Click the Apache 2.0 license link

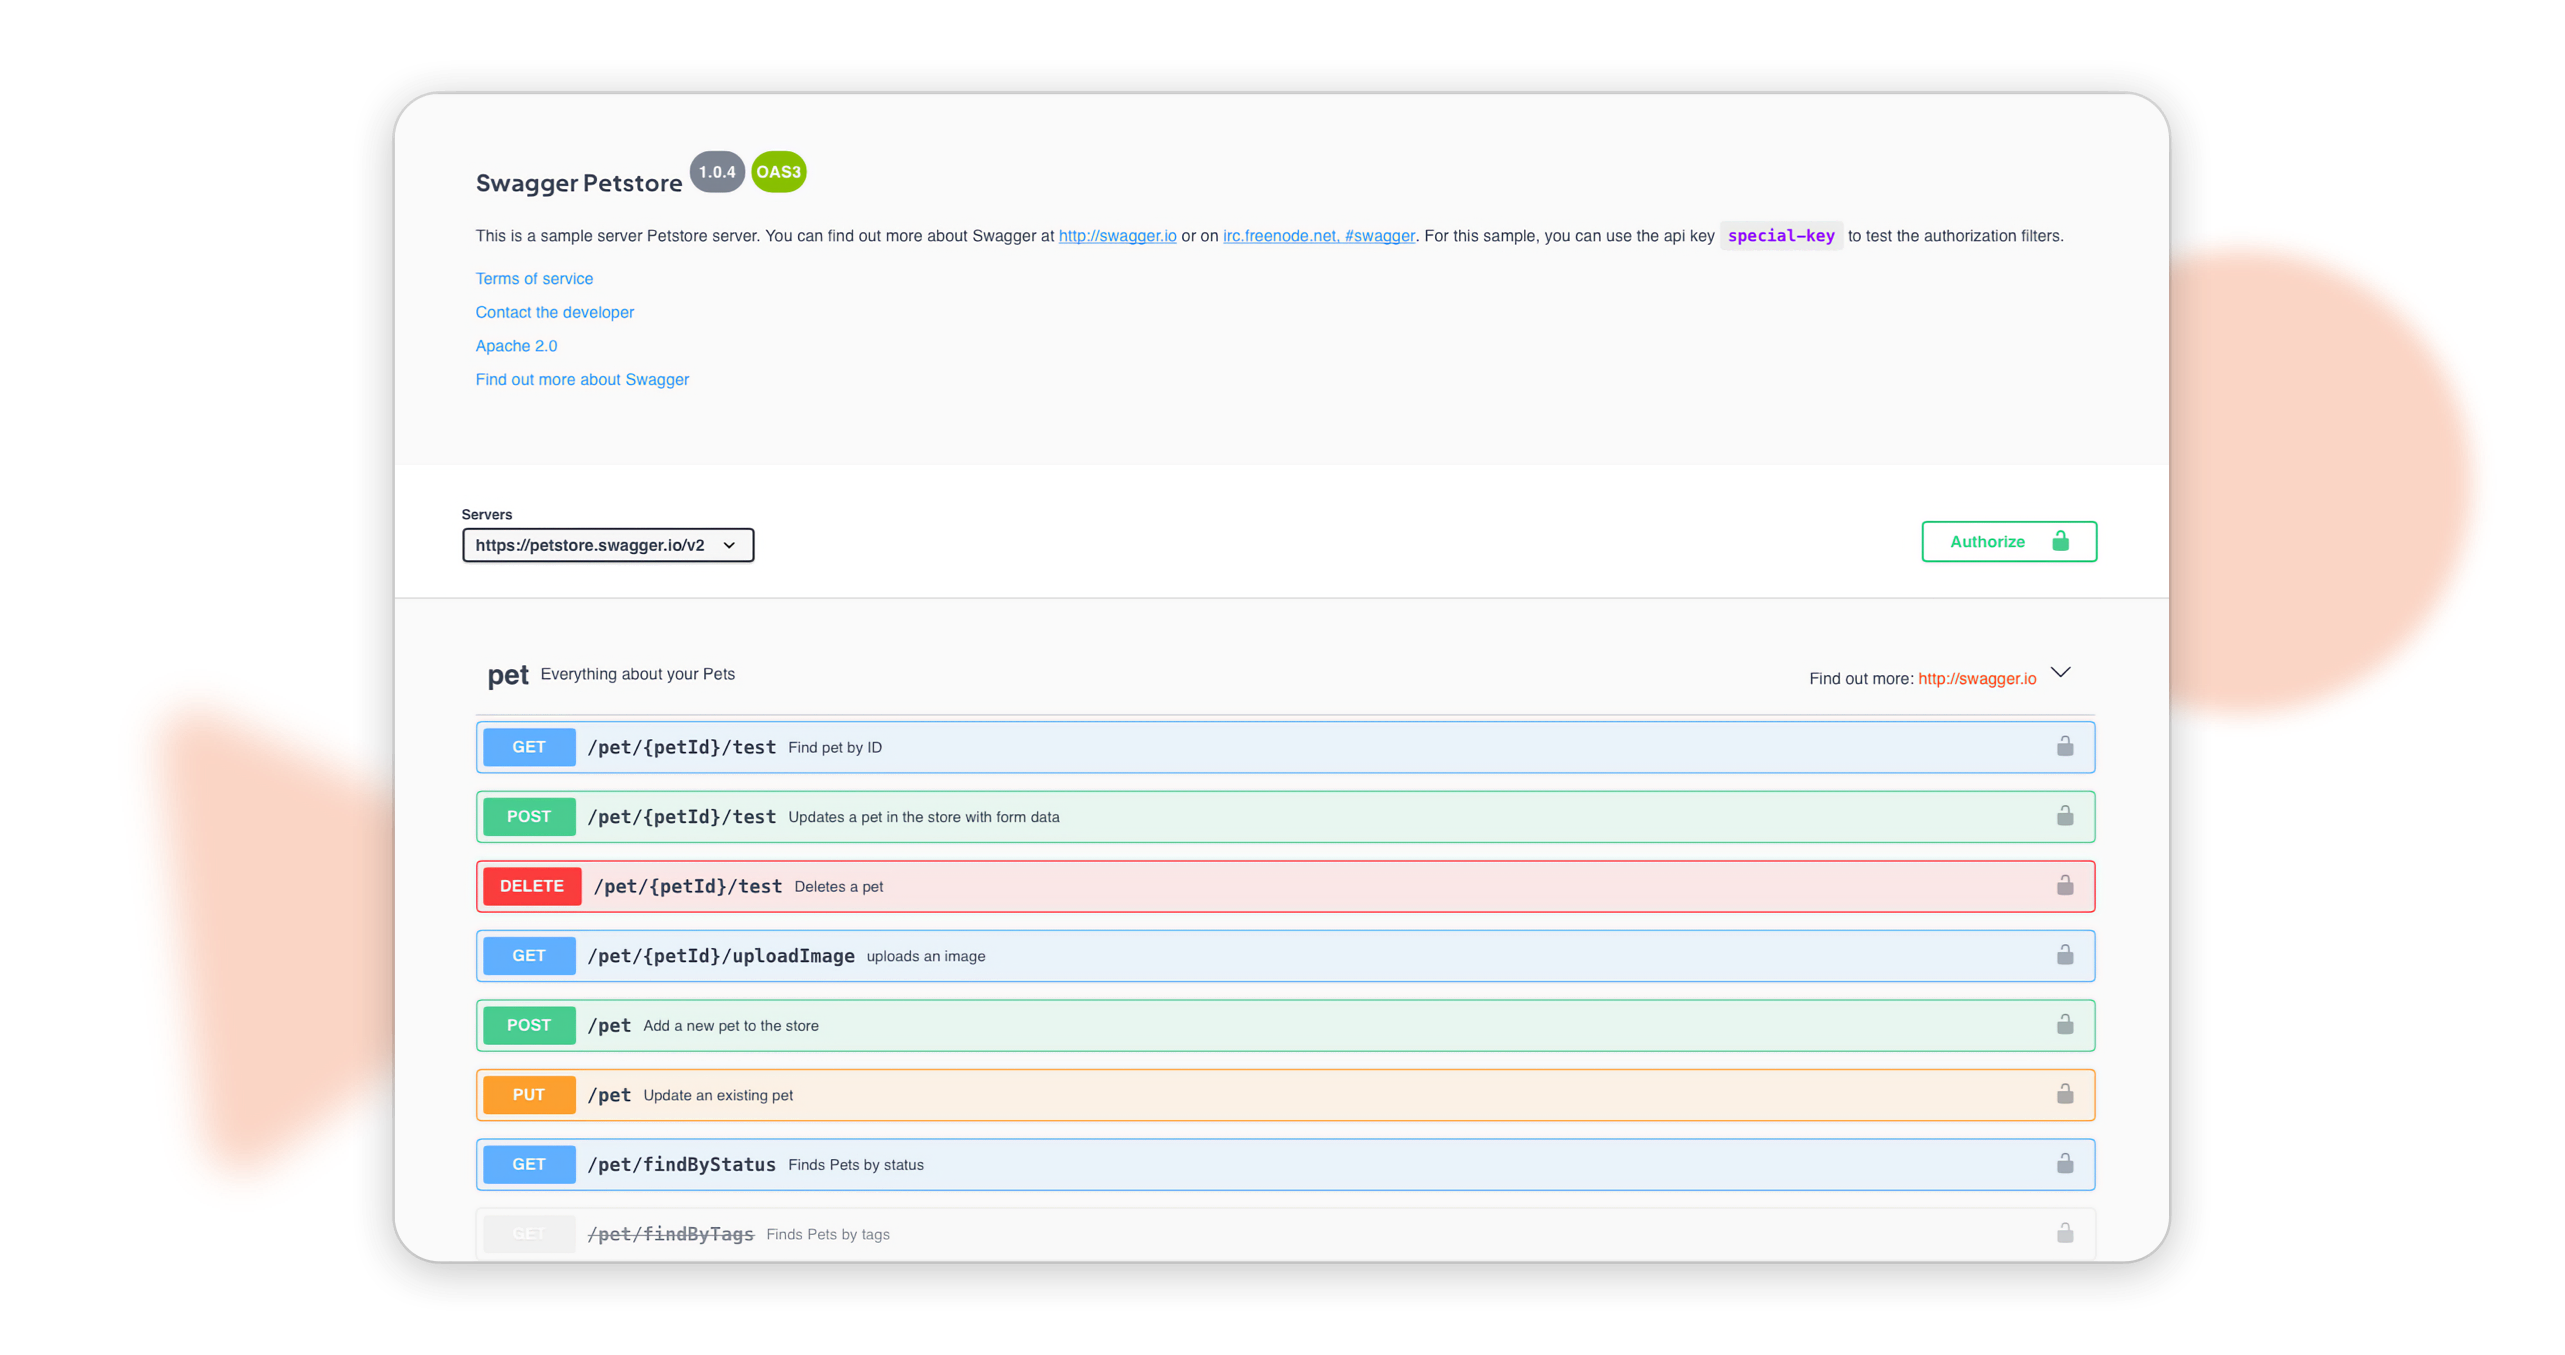coord(514,346)
